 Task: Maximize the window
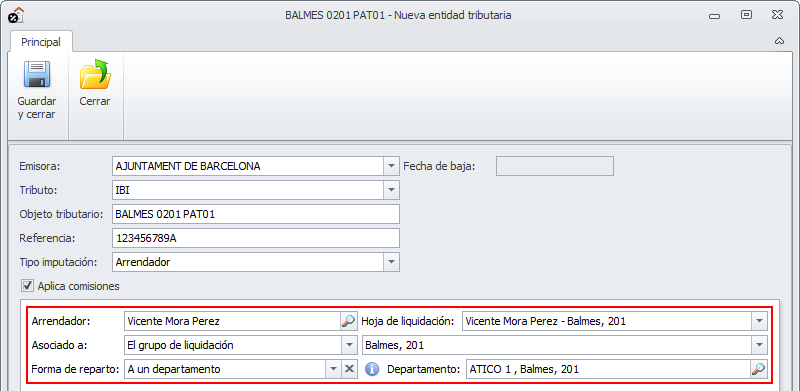coord(746,15)
